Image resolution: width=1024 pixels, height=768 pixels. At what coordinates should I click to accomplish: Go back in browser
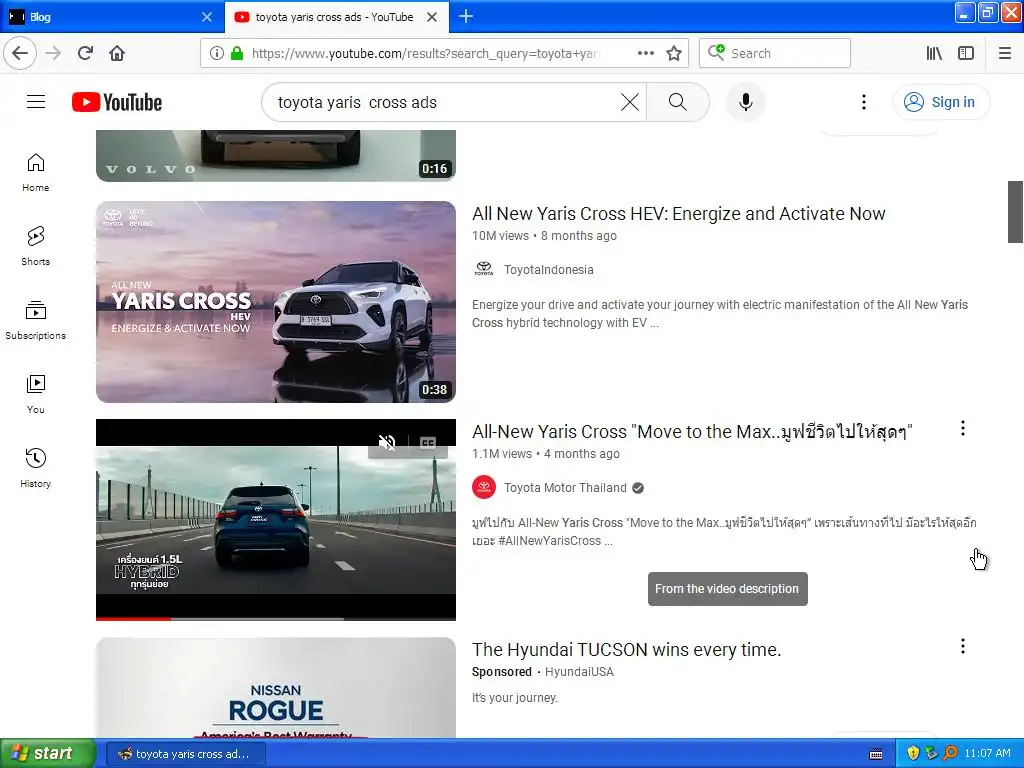click(x=20, y=53)
